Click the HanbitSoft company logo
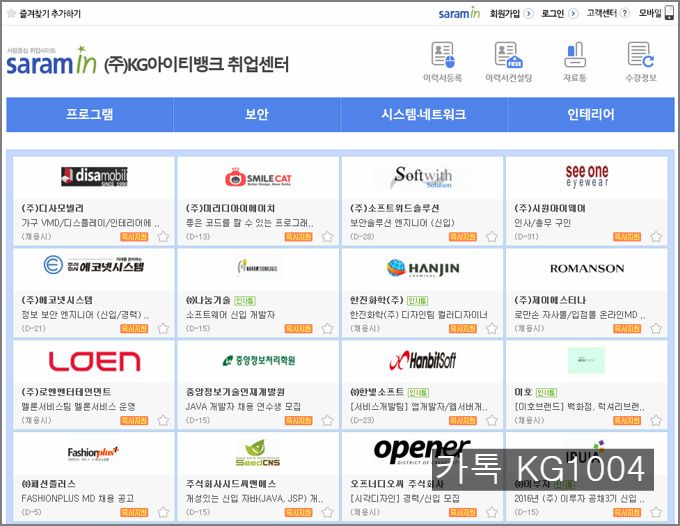The width and height of the screenshot is (680, 526). [x=422, y=360]
